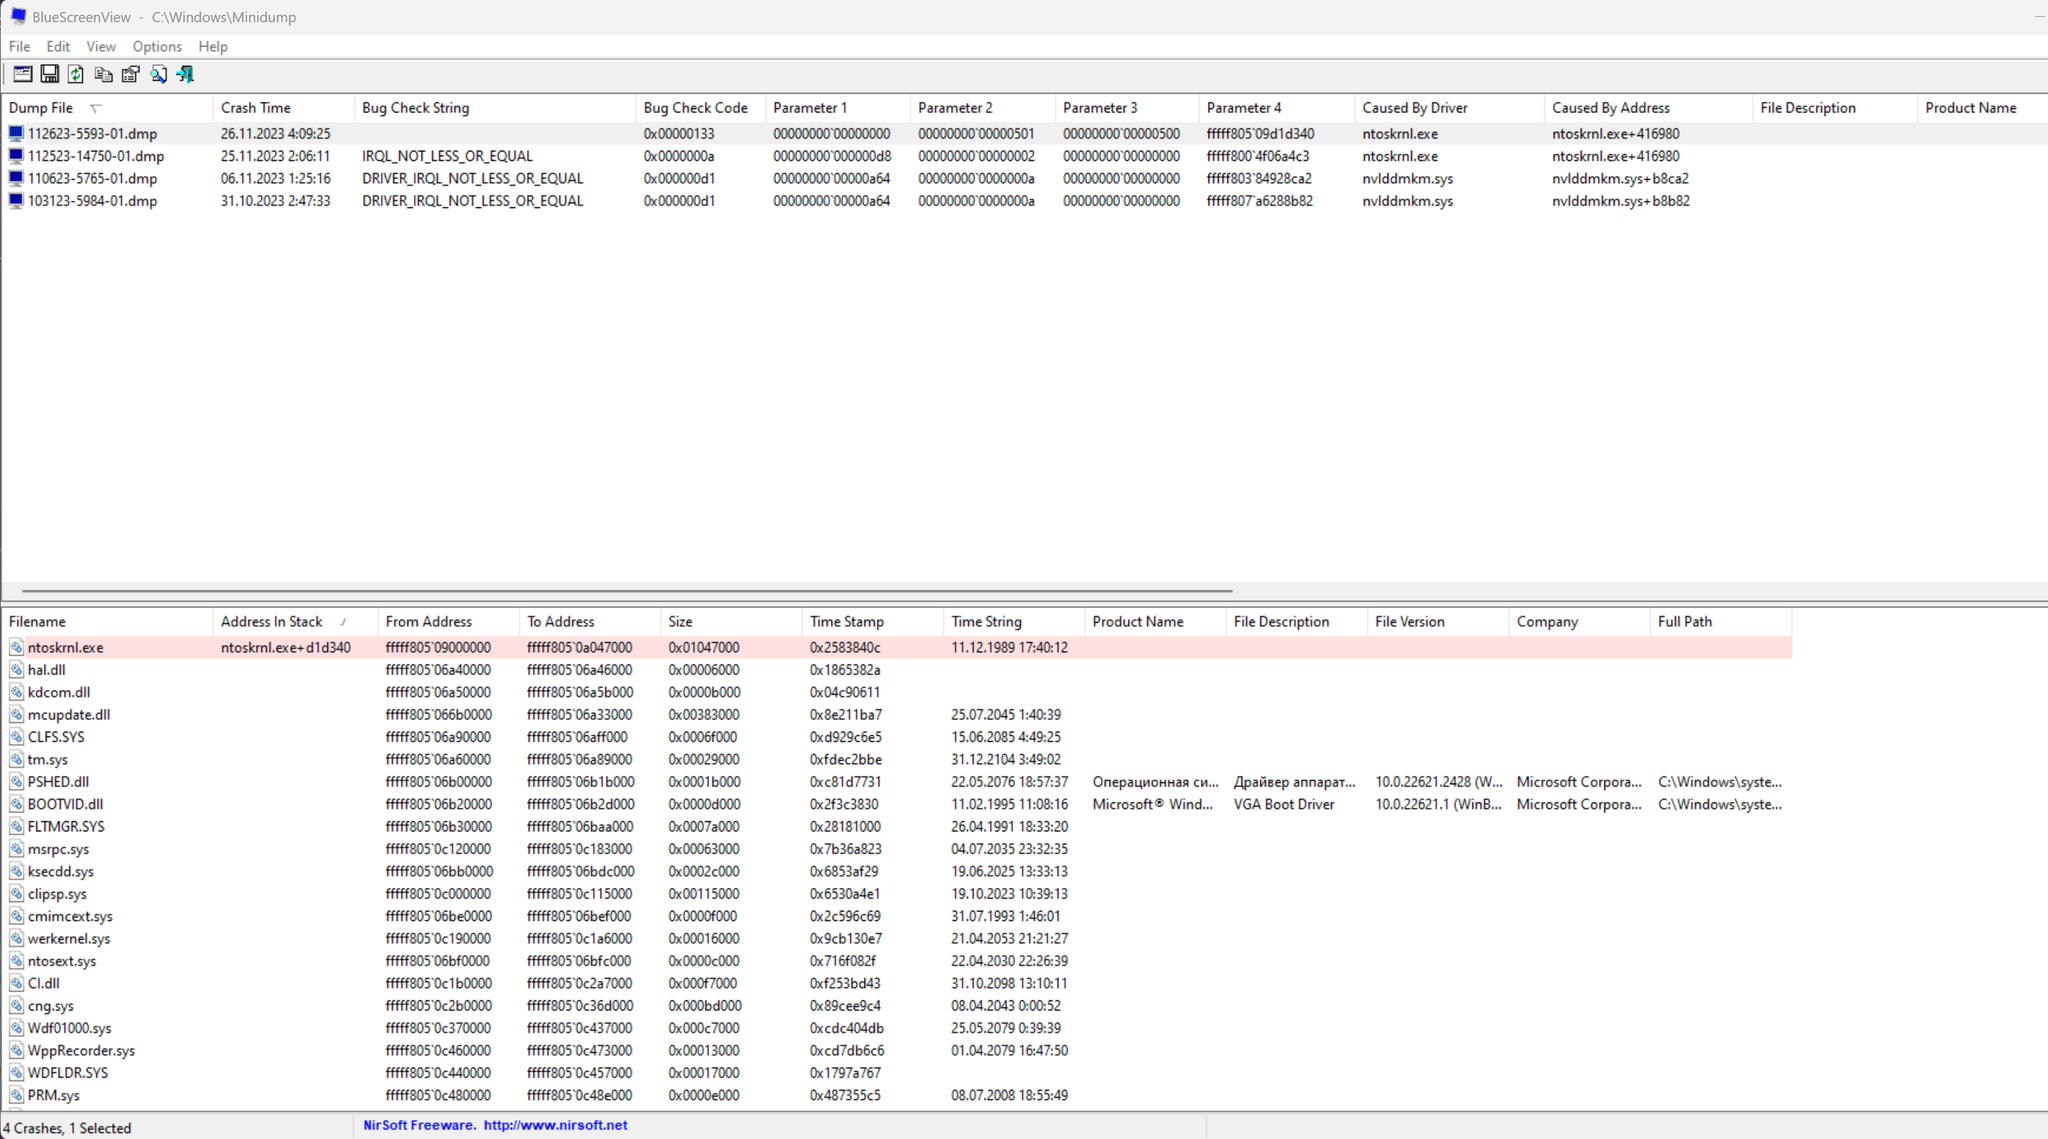
Task: Click dump icon beside 103123-5984-01.dmp
Action: tap(16, 201)
